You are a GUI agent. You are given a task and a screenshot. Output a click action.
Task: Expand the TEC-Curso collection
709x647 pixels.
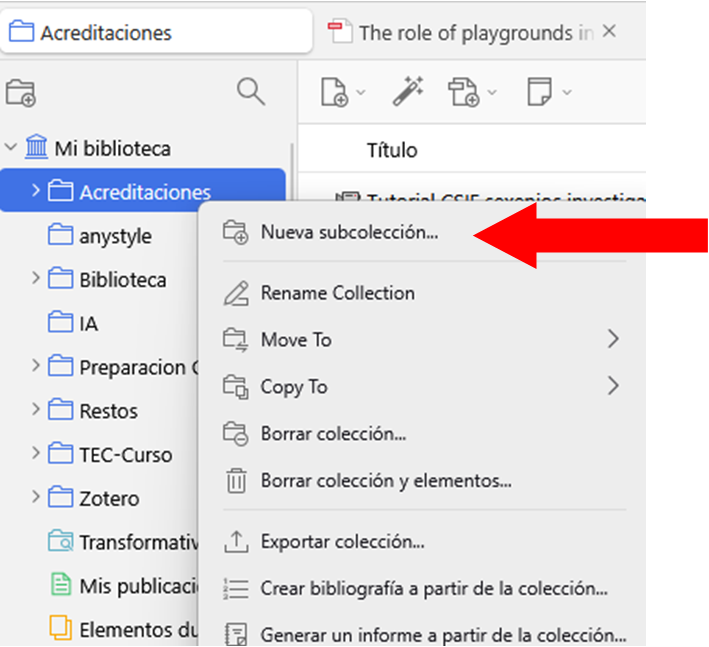(36, 454)
